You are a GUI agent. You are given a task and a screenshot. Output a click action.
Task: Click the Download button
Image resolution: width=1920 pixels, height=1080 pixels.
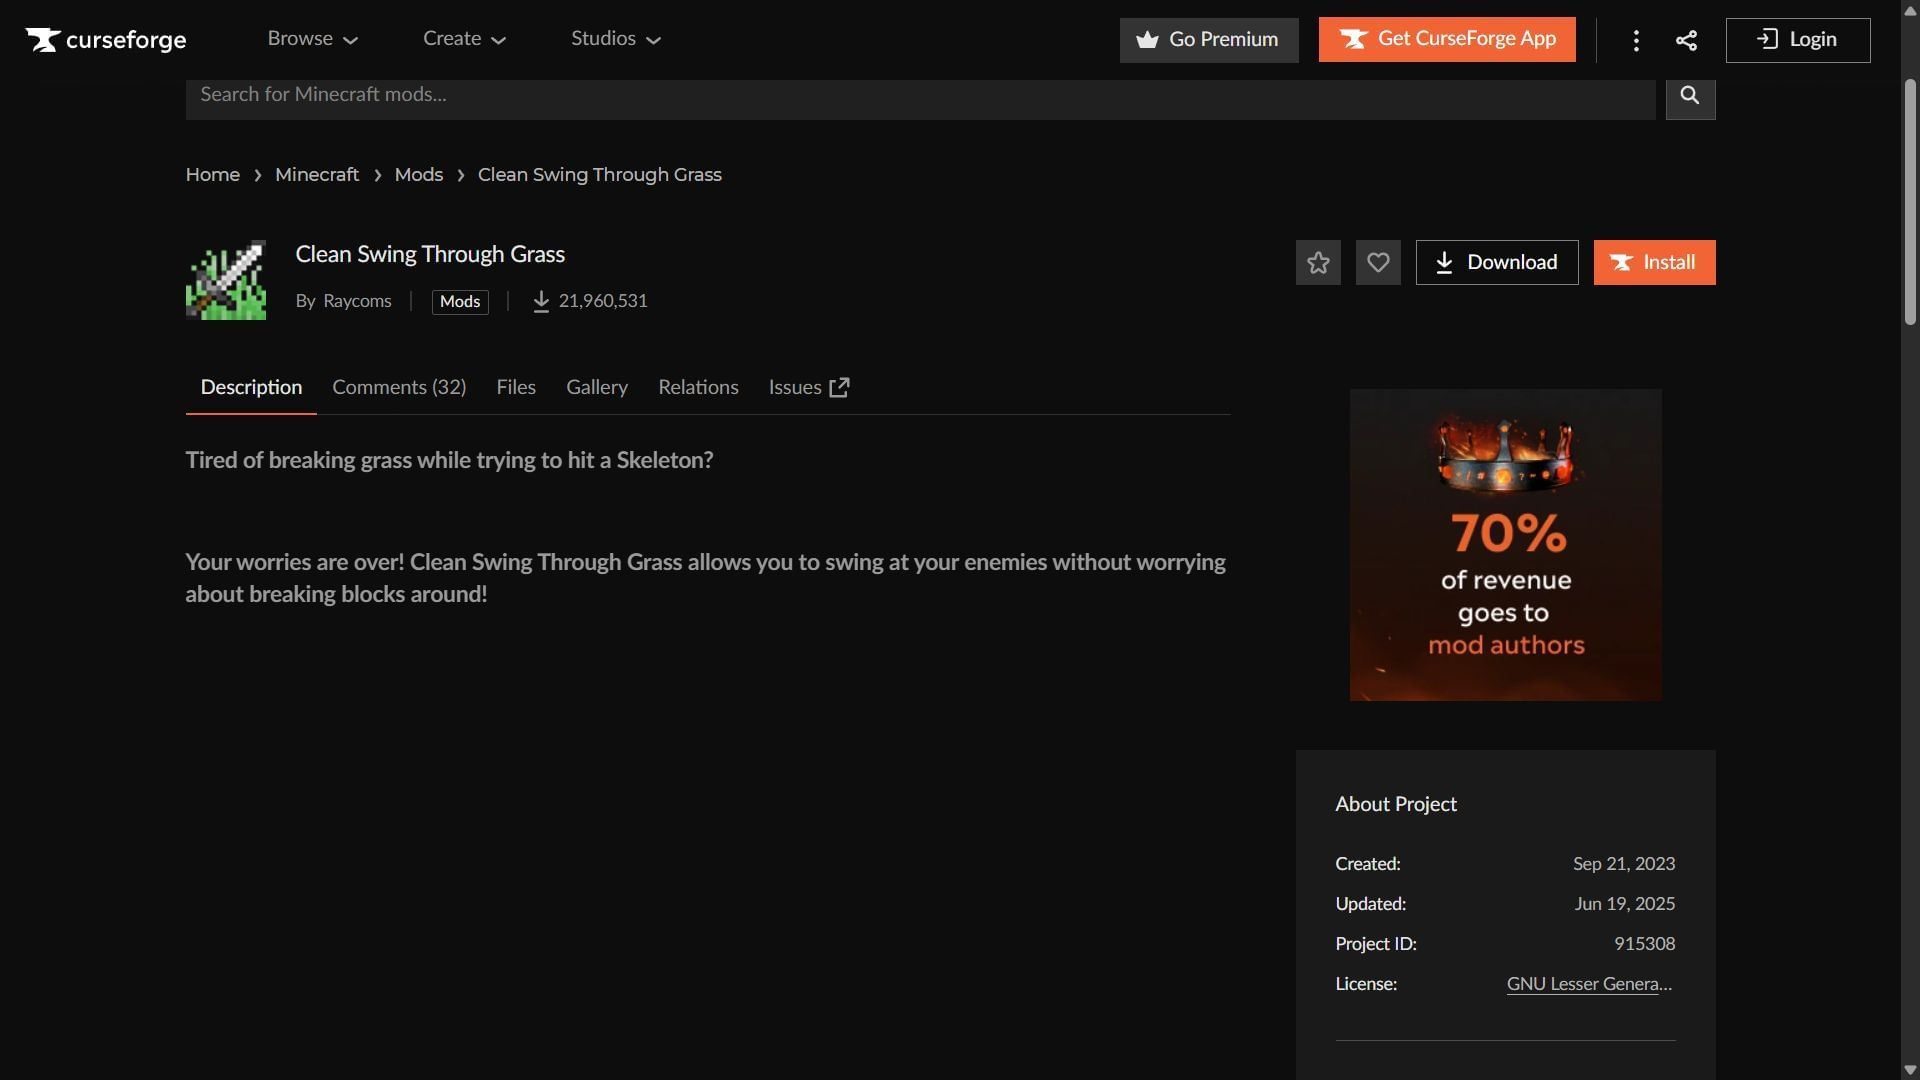coord(1496,262)
